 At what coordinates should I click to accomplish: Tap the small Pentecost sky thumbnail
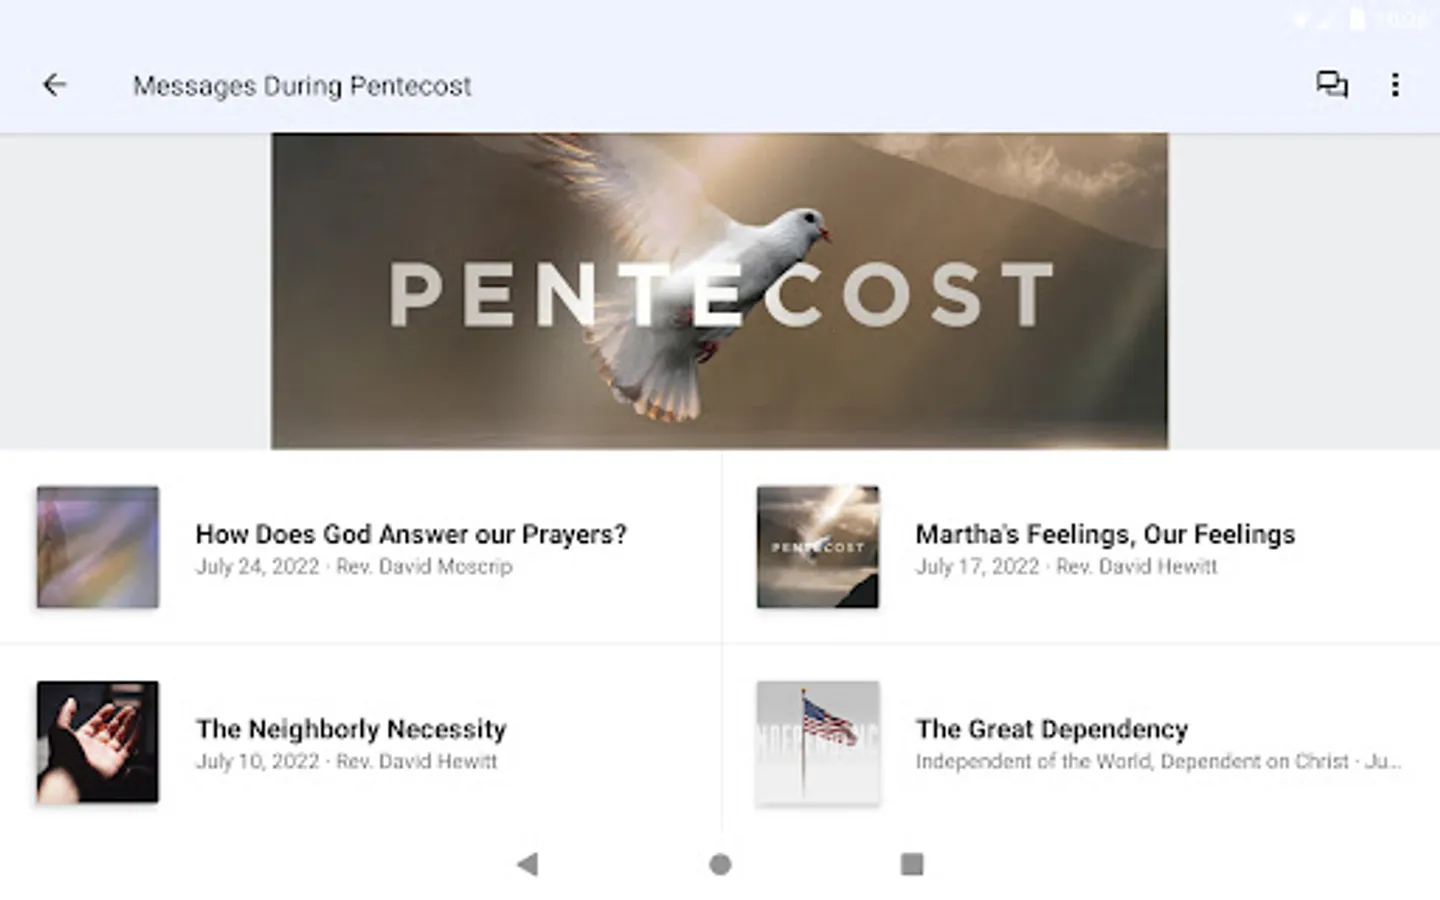818,547
